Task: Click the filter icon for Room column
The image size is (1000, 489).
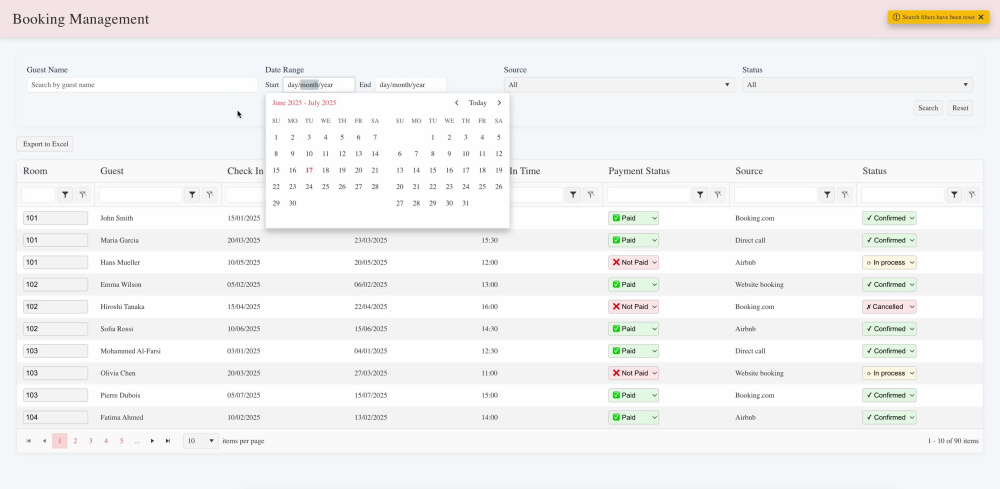Action: (x=65, y=195)
